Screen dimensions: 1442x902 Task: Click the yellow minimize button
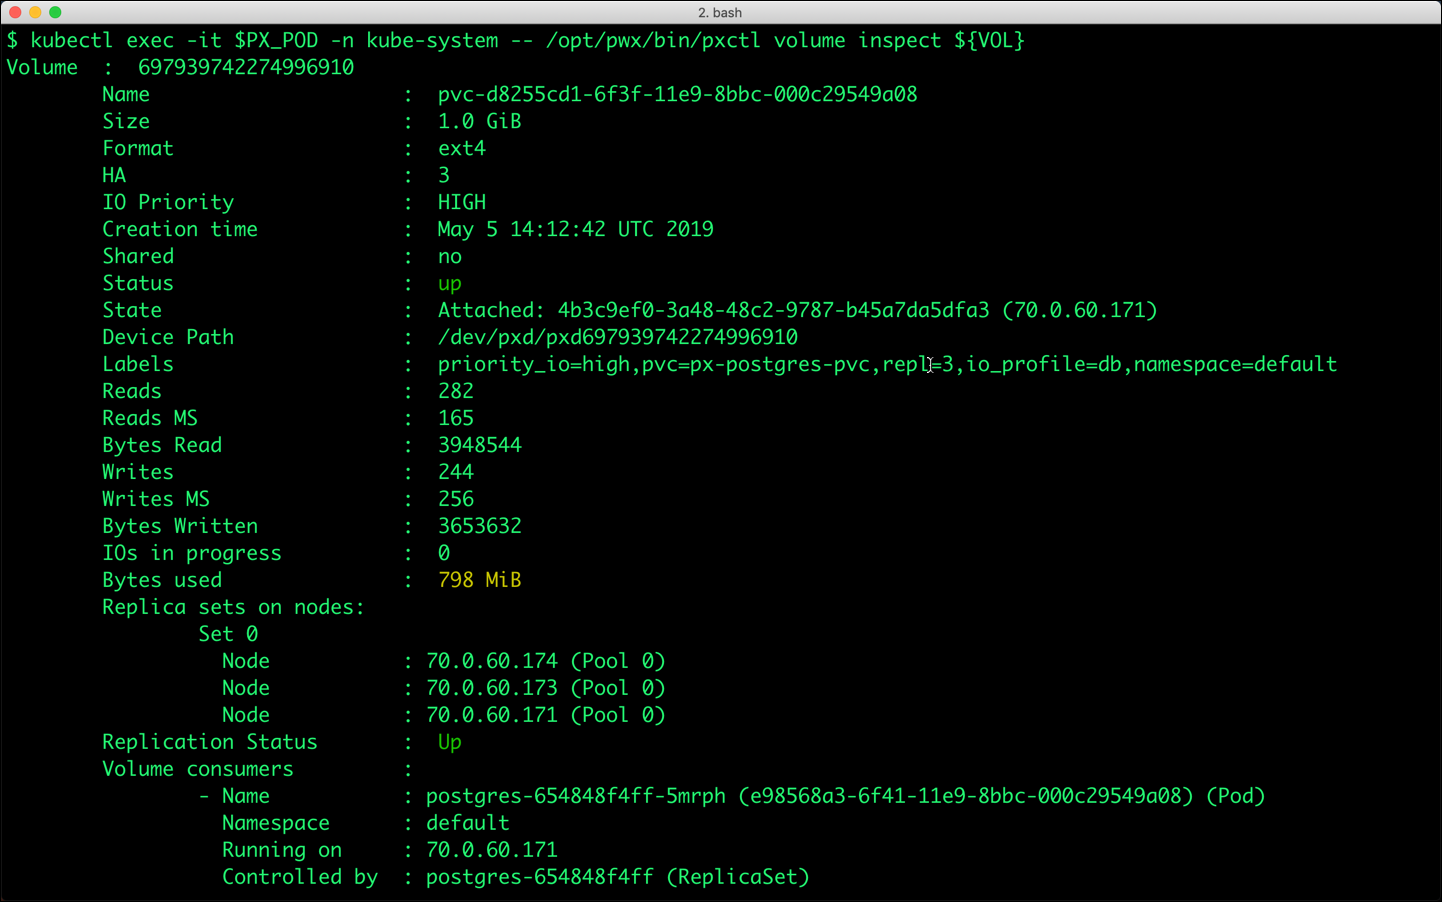coord(34,12)
